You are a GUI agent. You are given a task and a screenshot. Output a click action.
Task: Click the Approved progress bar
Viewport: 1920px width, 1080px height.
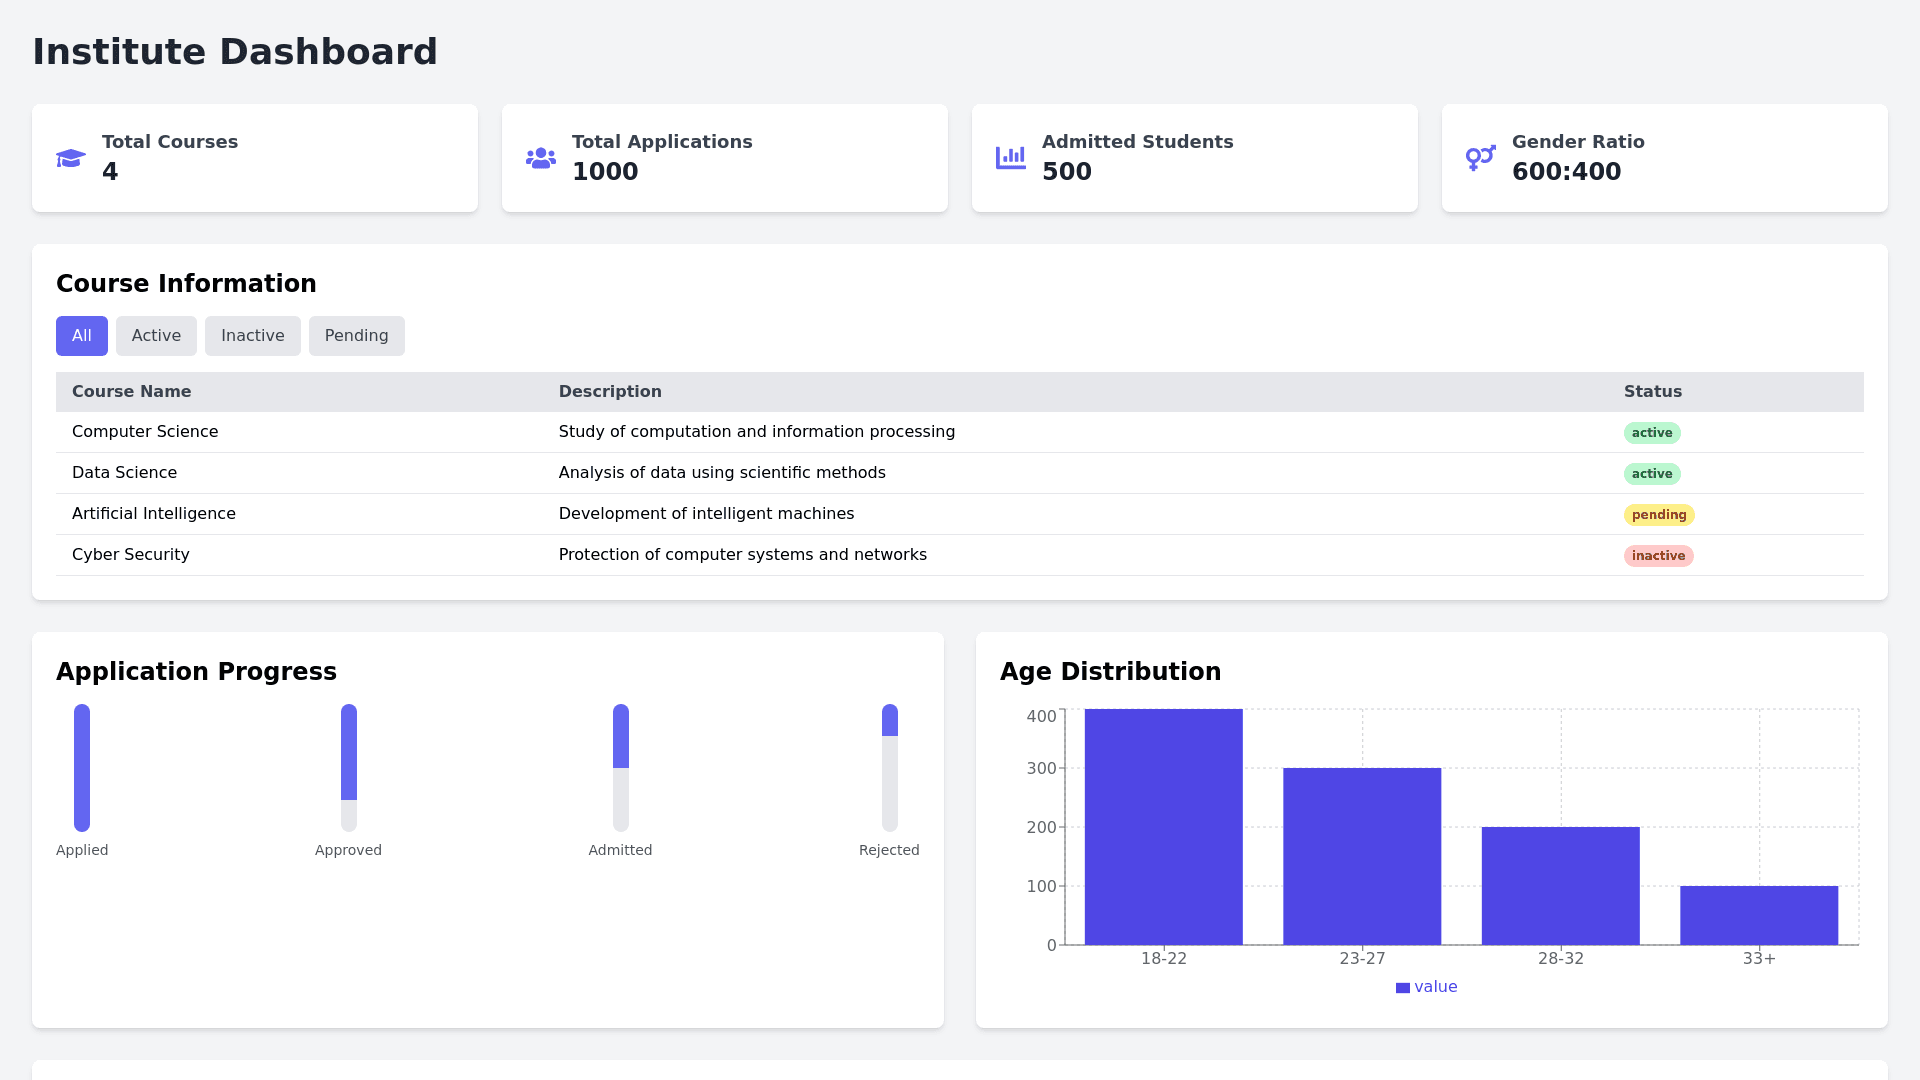pyautogui.click(x=349, y=768)
